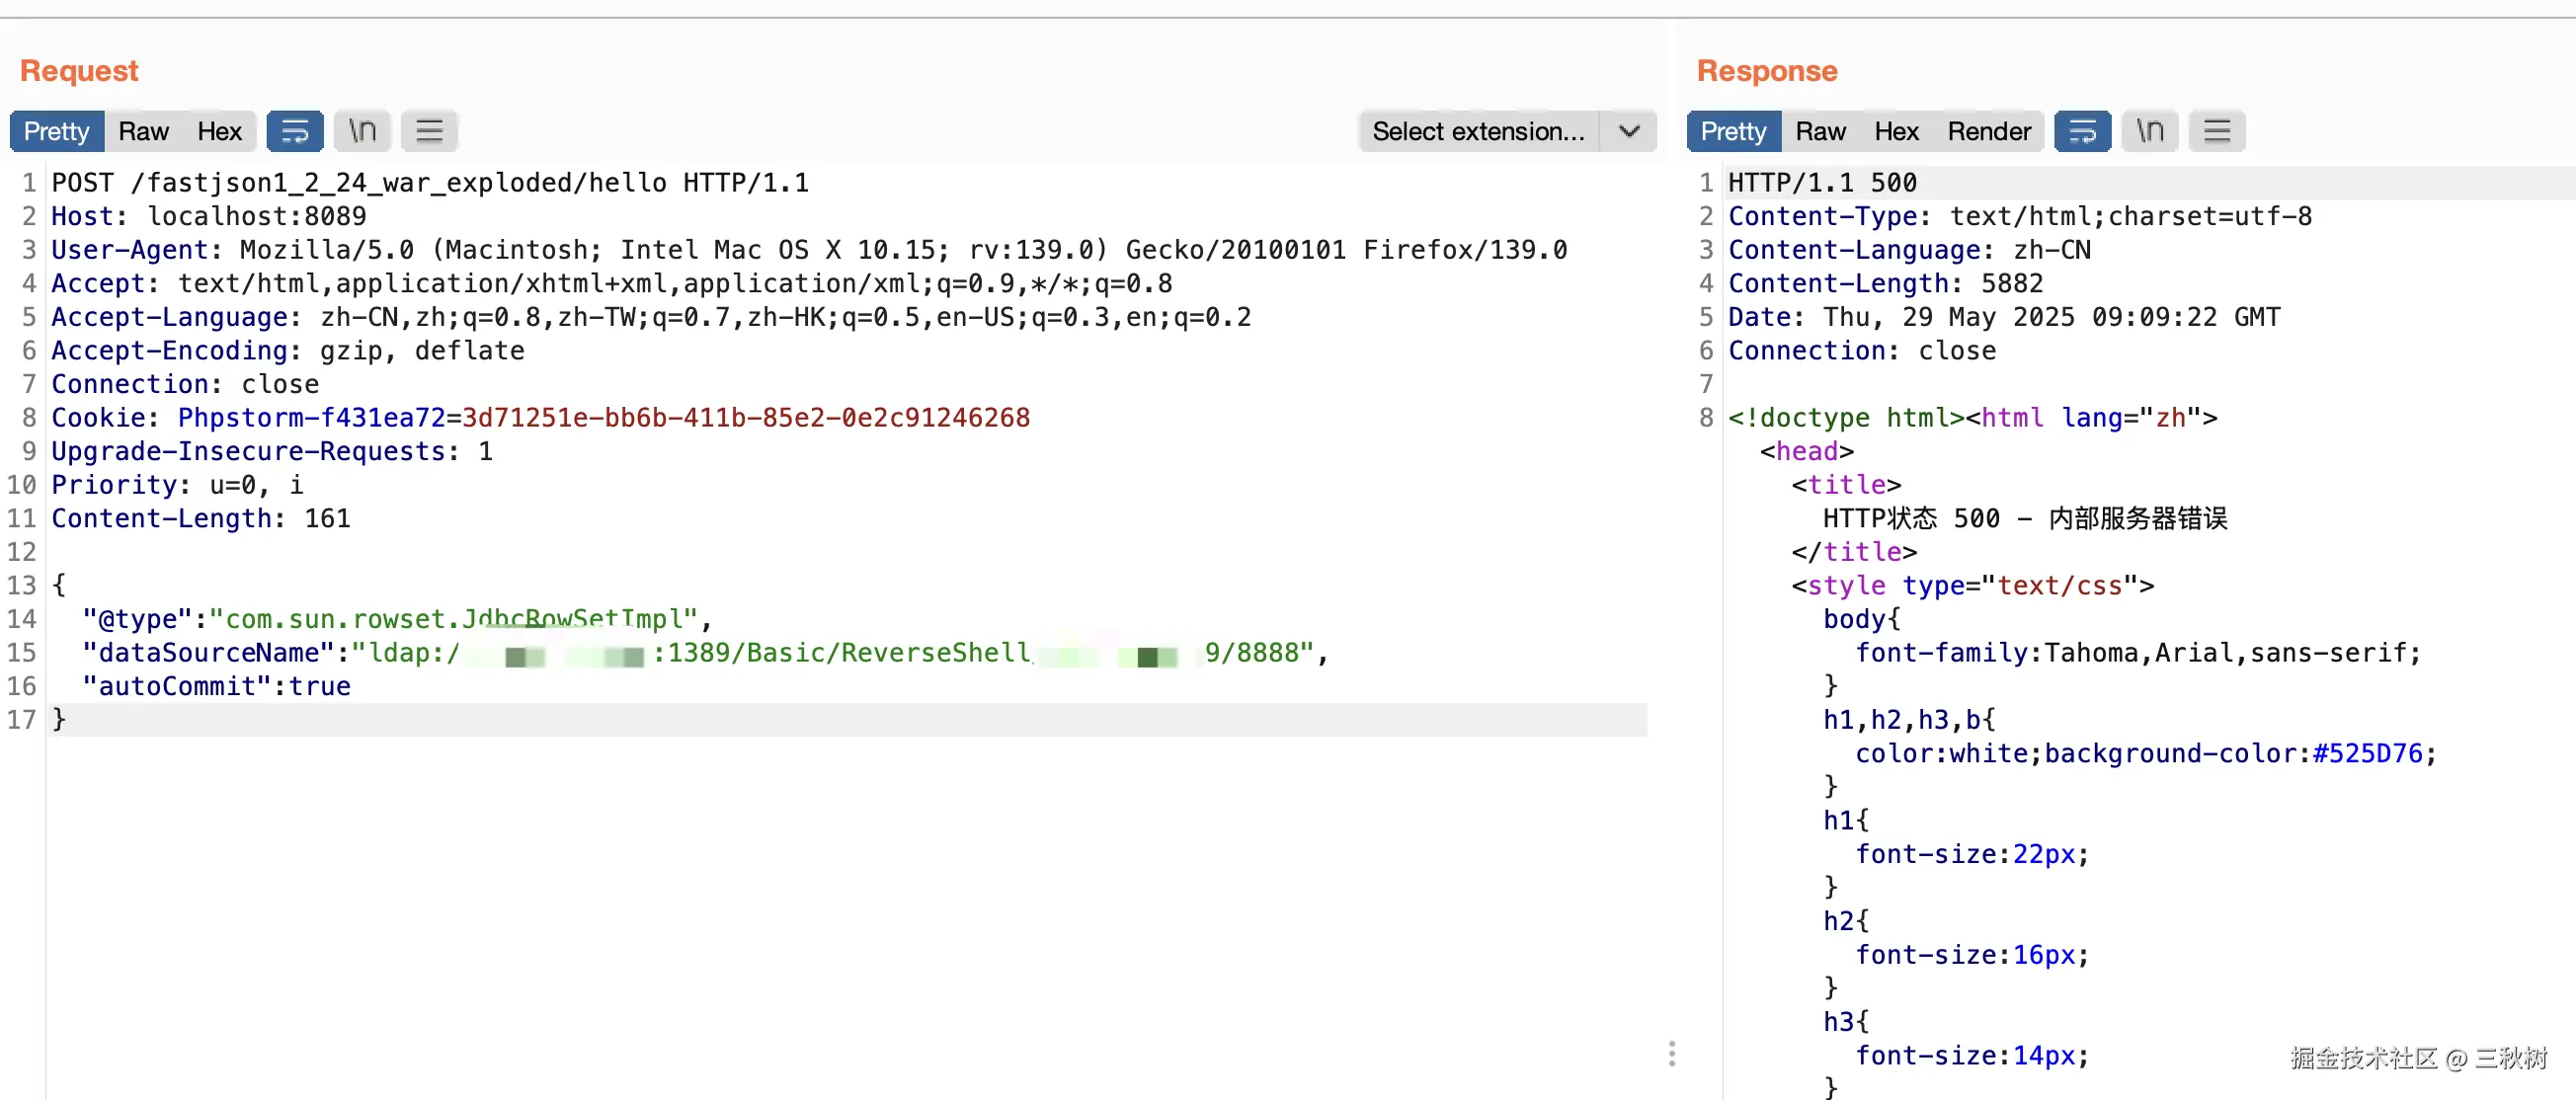Click the panel divider drag handle dots

[x=1671, y=1053]
